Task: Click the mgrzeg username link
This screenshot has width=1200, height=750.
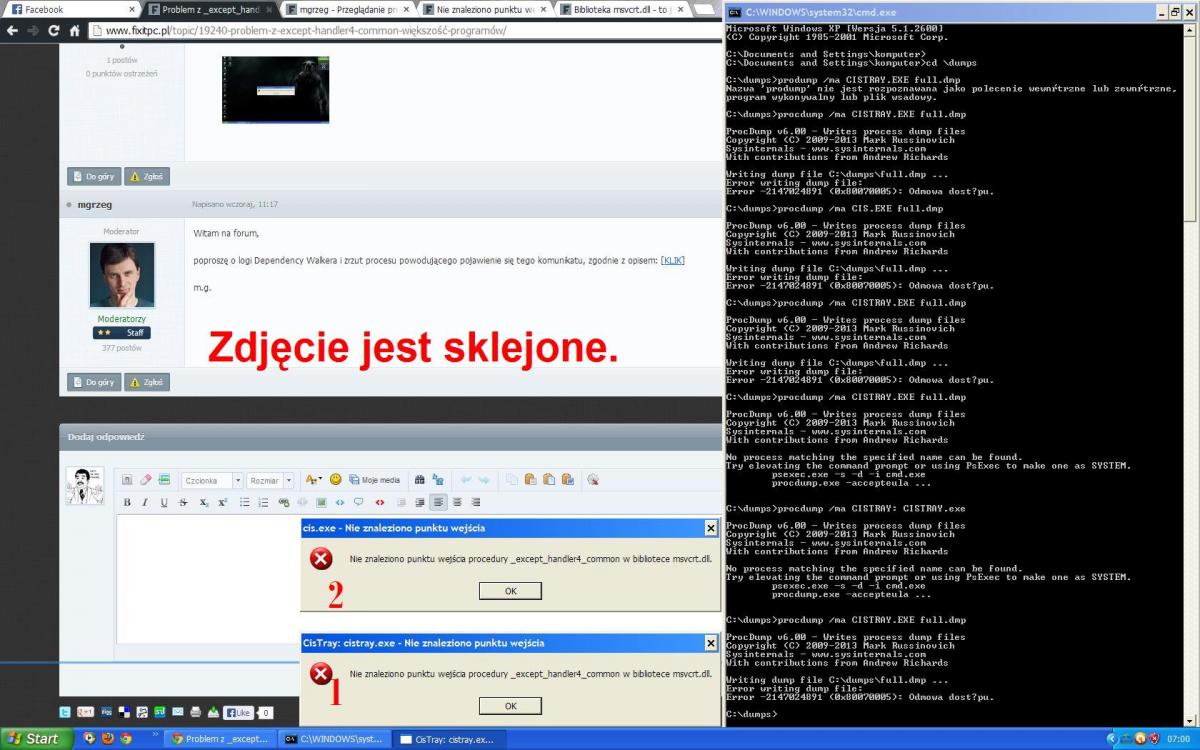Action: coord(94,204)
